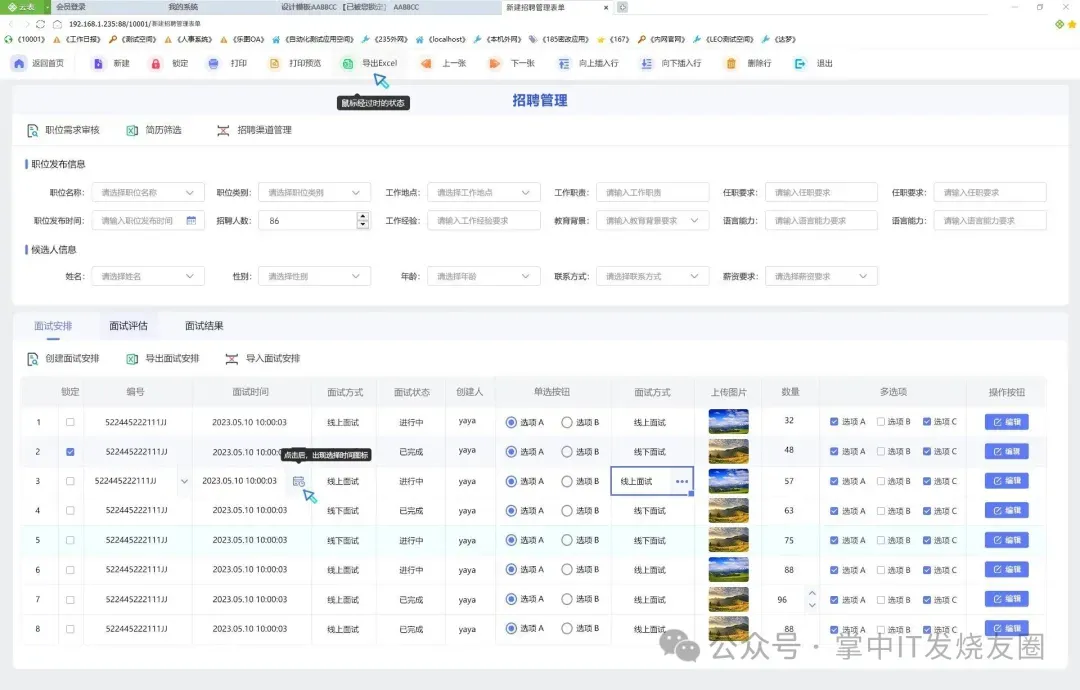Select radio 选项 B in row 1
The image size is (1080, 690).
(x=567, y=423)
